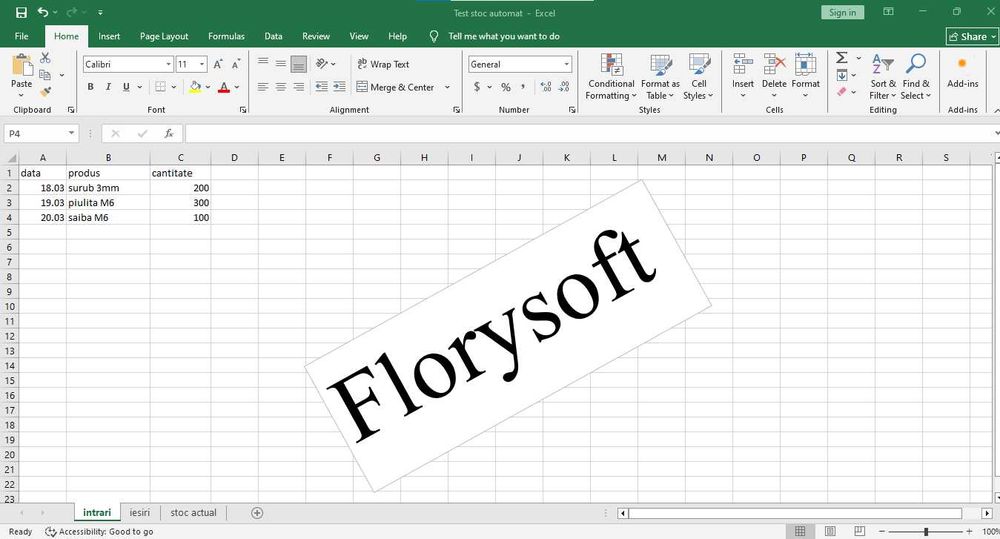Increase font size with the large A icon
This screenshot has width=1000, height=539.
pos(218,64)
